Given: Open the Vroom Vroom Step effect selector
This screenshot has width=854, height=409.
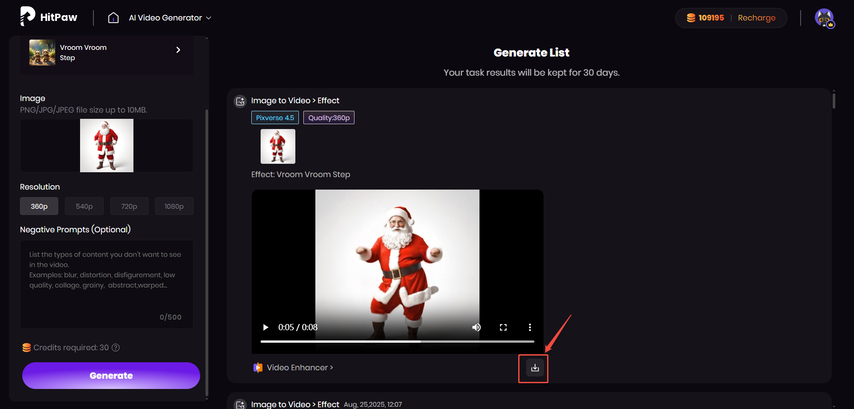Looking at the screenshot, I should [106, 52].
